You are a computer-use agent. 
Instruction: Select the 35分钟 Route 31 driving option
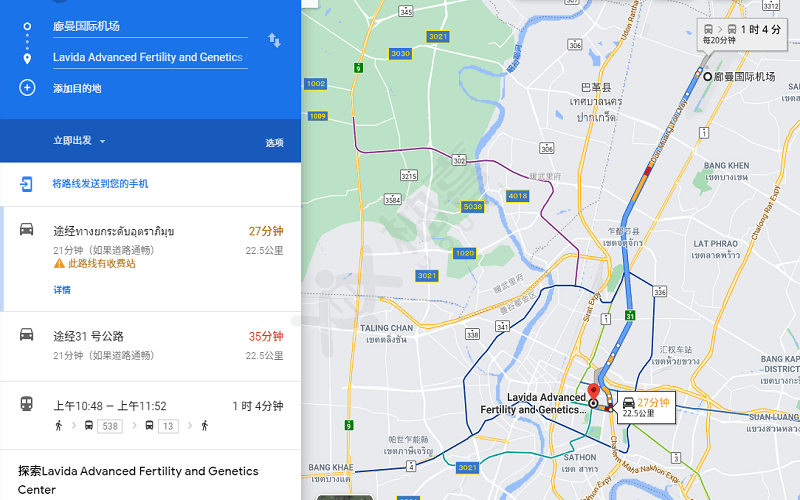click(x=150, y=345)
